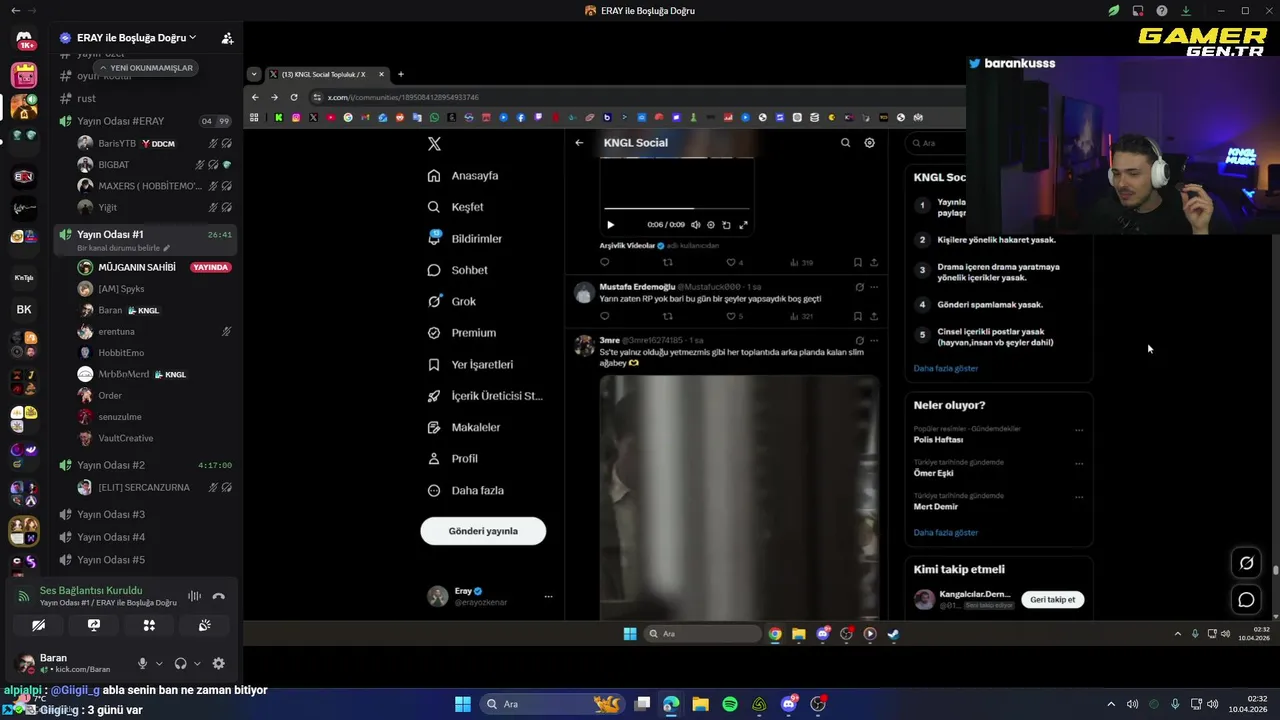1280x720 pixels.
Task: Open microphone input options arrow
Action: (159, 663)
